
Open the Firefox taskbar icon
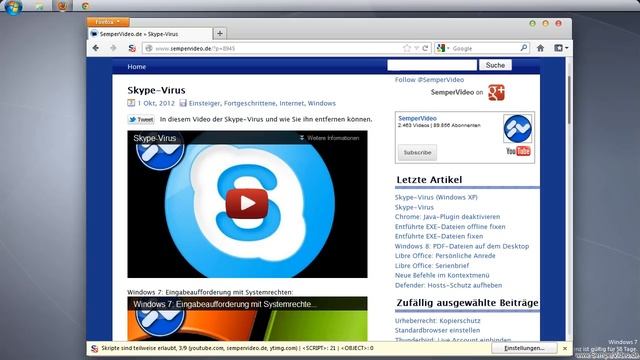click(62, 6)
